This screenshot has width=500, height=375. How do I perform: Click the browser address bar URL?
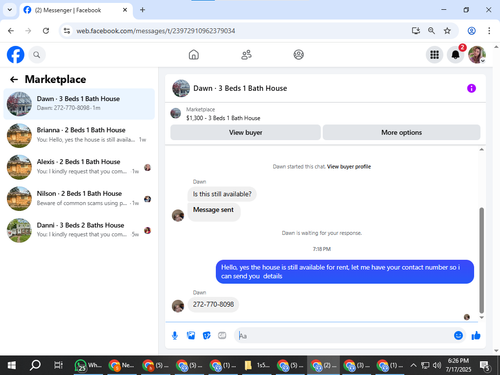coord(156,31)
